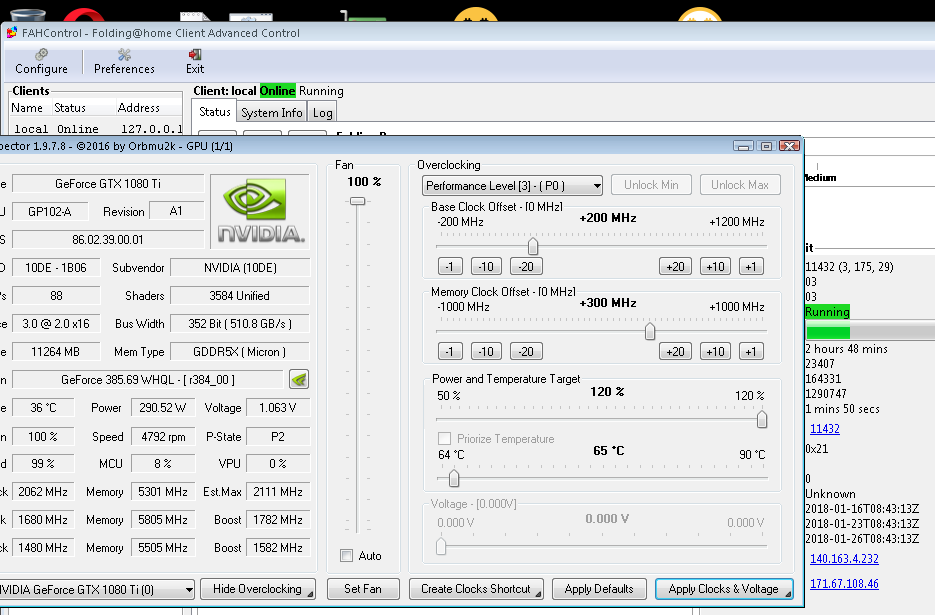
Task: Click the Exit toolbar icon
Action: 195,62
